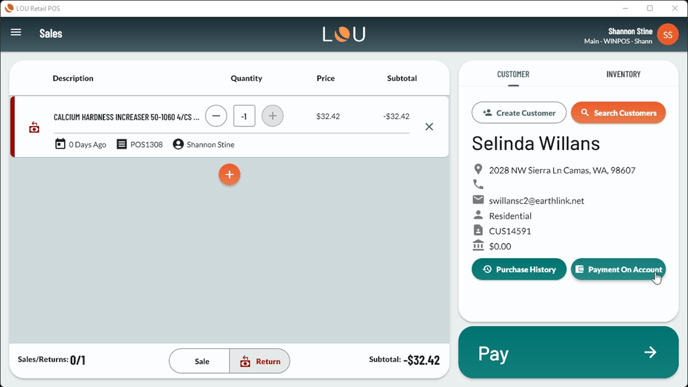Click the email envelope icon

(x=478, y=200)
